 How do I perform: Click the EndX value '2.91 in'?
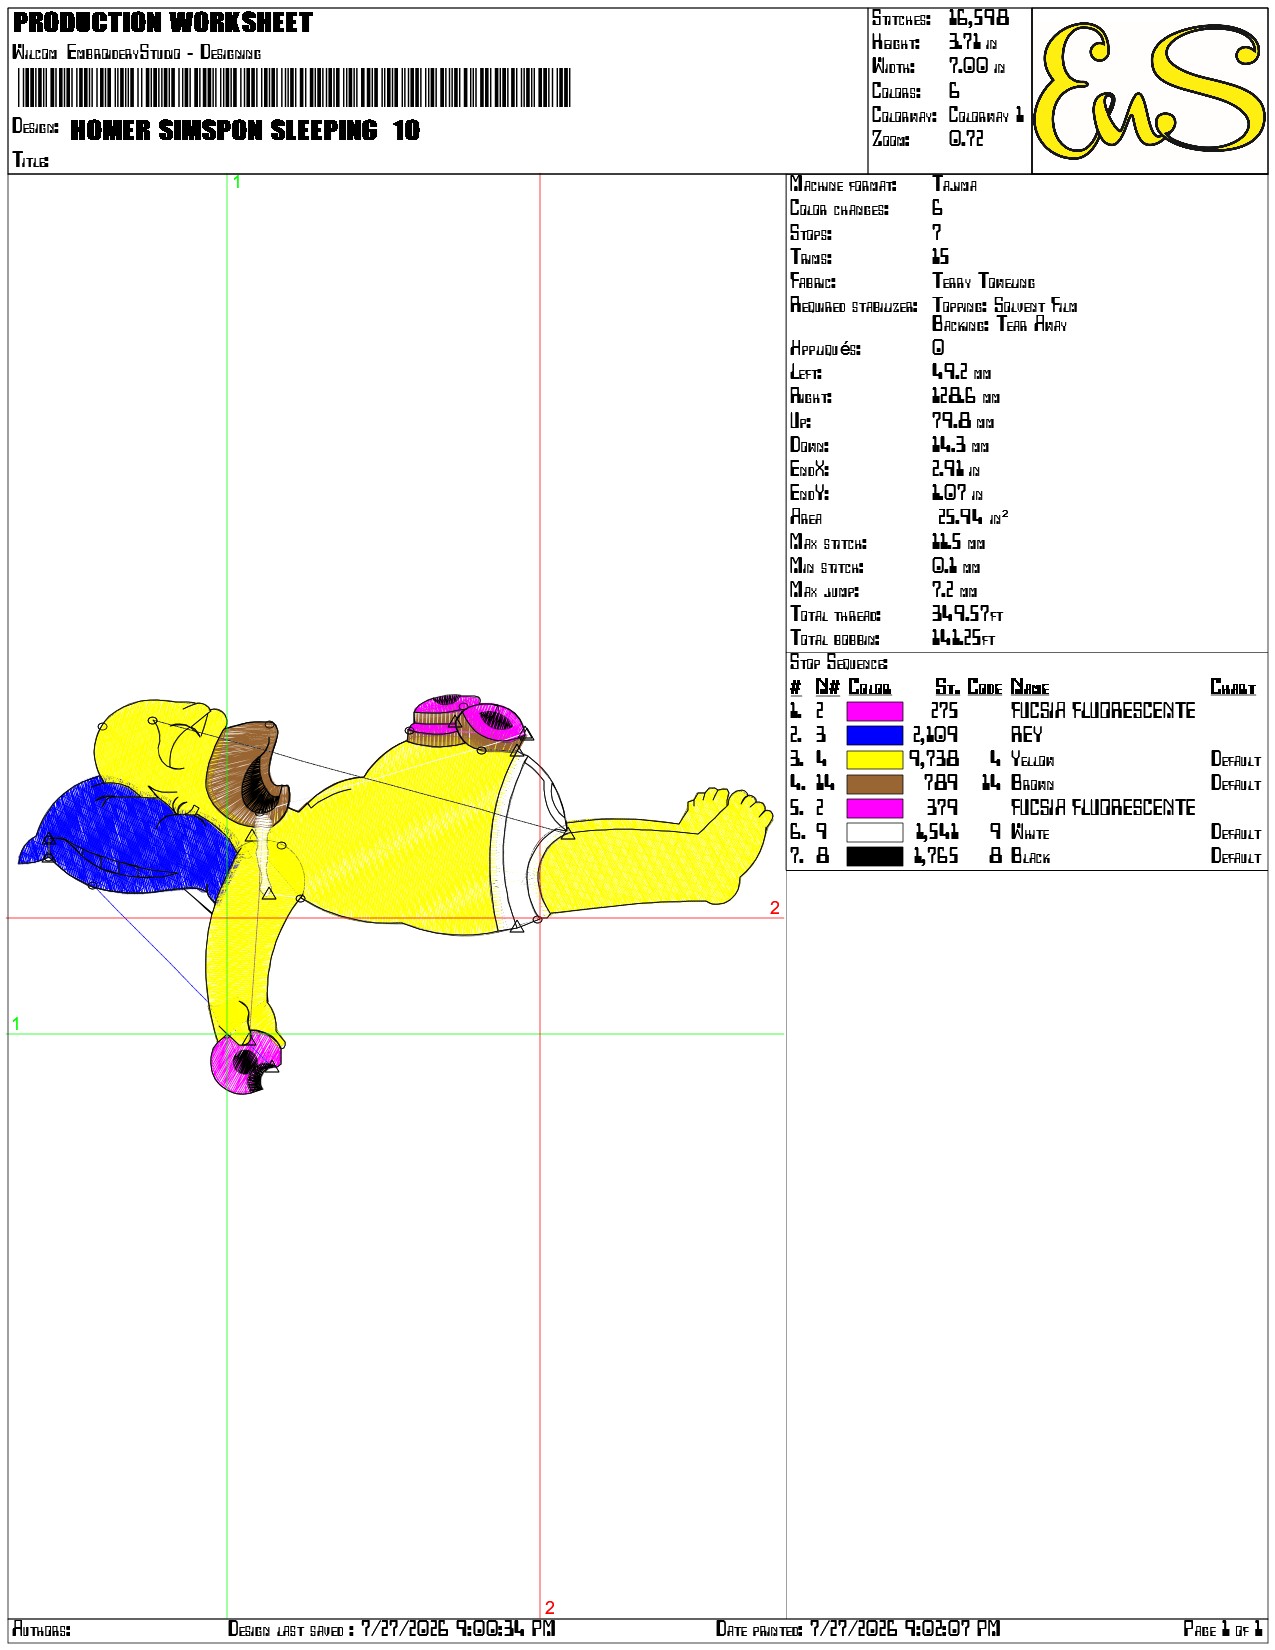956,469
